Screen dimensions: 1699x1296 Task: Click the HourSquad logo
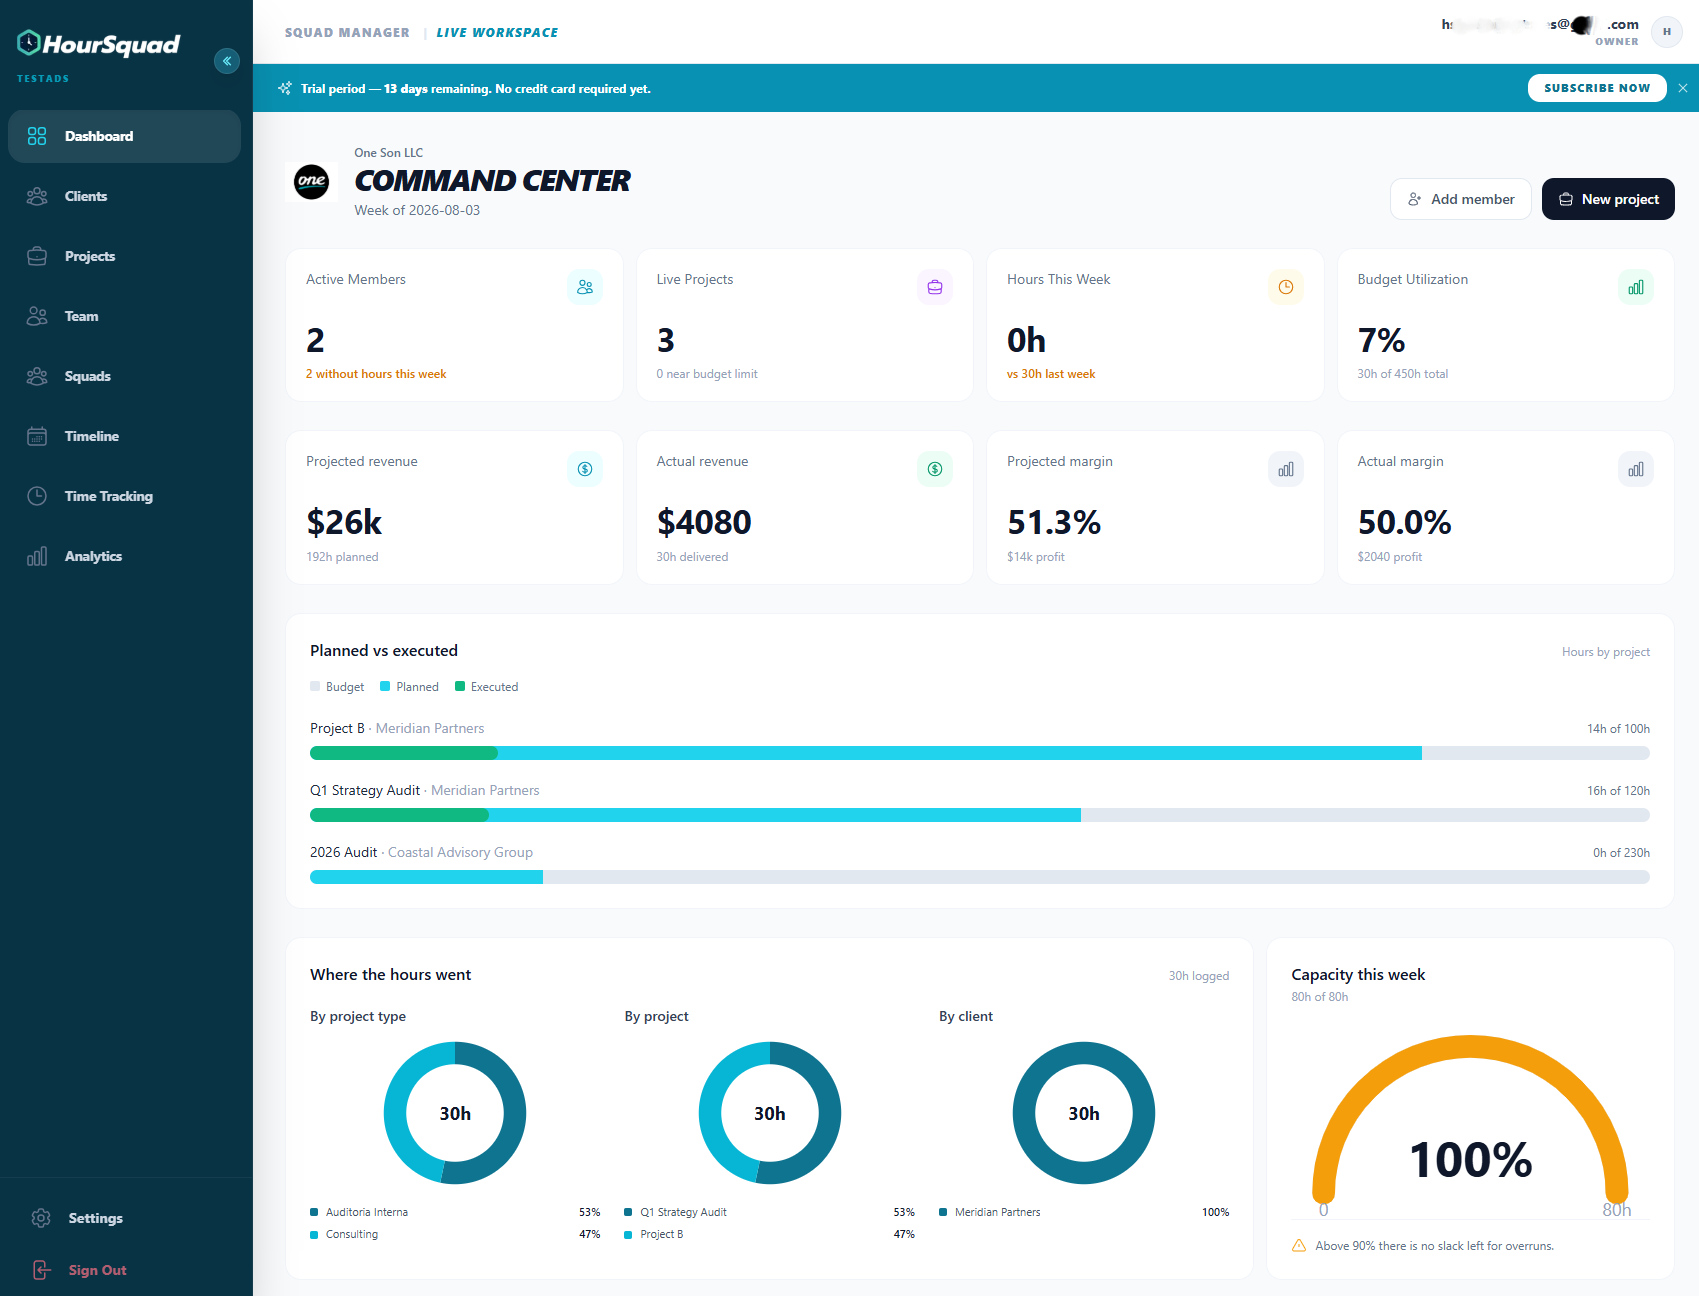(98, 44)
